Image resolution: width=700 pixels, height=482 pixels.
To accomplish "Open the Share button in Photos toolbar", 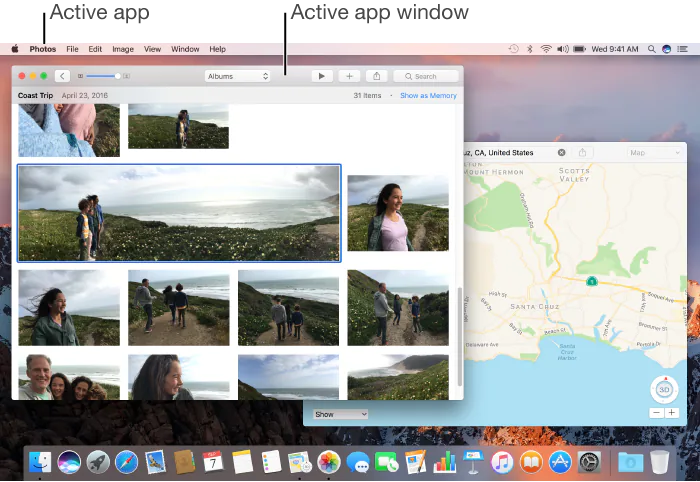I will click(377, 76).
